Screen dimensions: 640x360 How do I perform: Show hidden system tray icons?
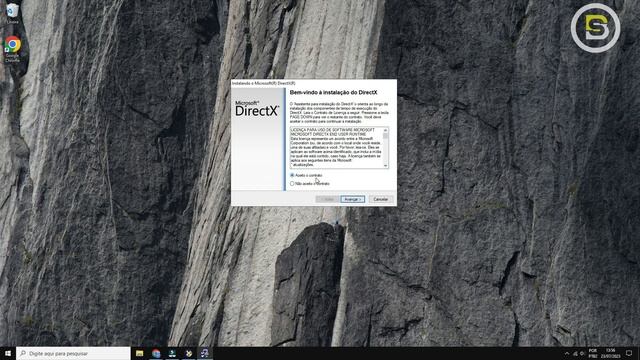point(567,353)
